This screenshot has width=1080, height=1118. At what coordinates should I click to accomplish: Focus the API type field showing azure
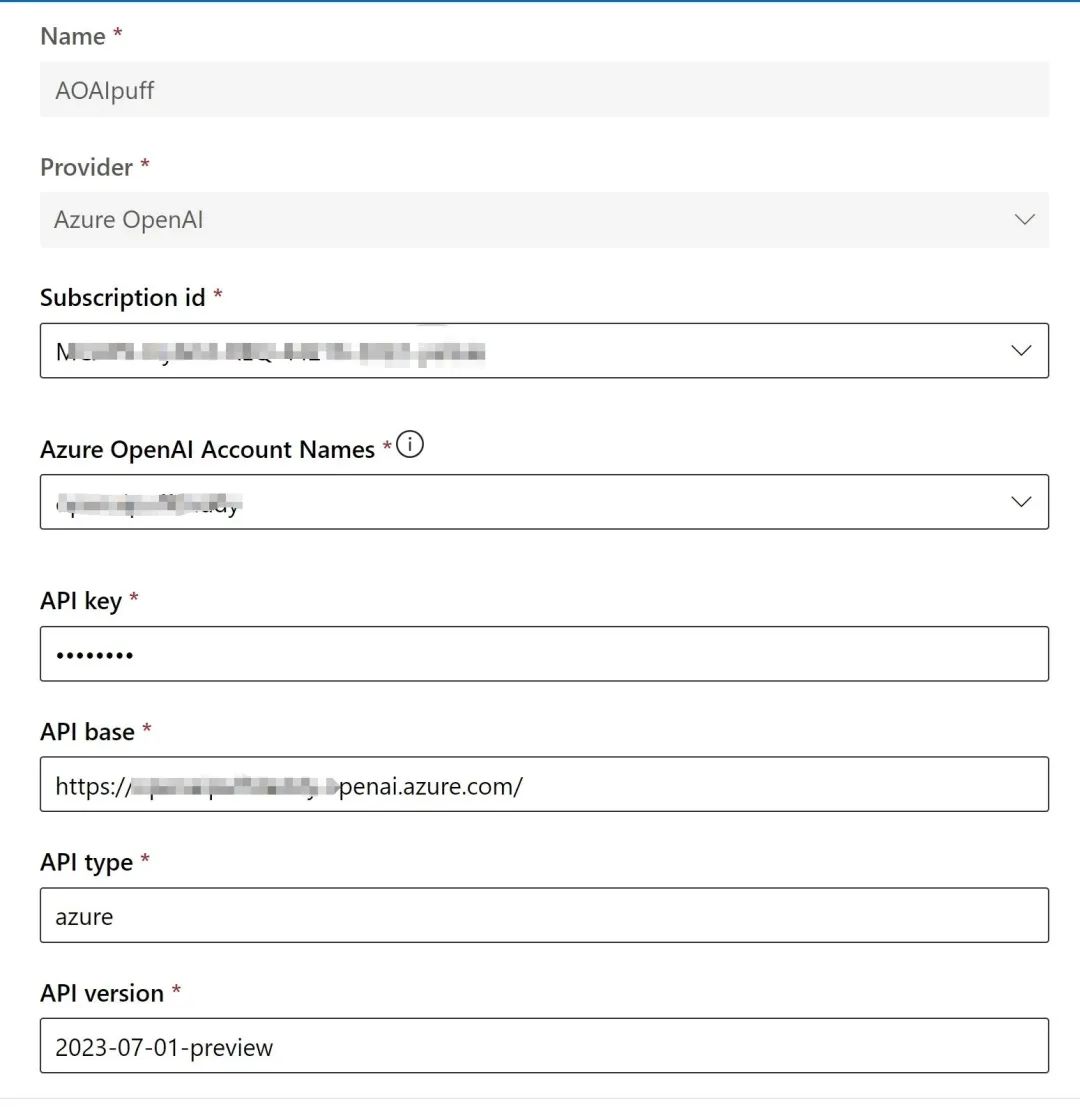[544, 916]
